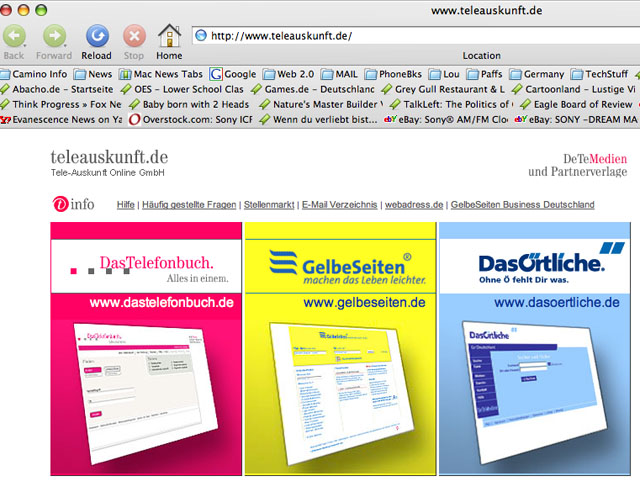
Task: Click the GelbeSeiten logo banner
Action: pyautogui.click(x=340, y=266)
